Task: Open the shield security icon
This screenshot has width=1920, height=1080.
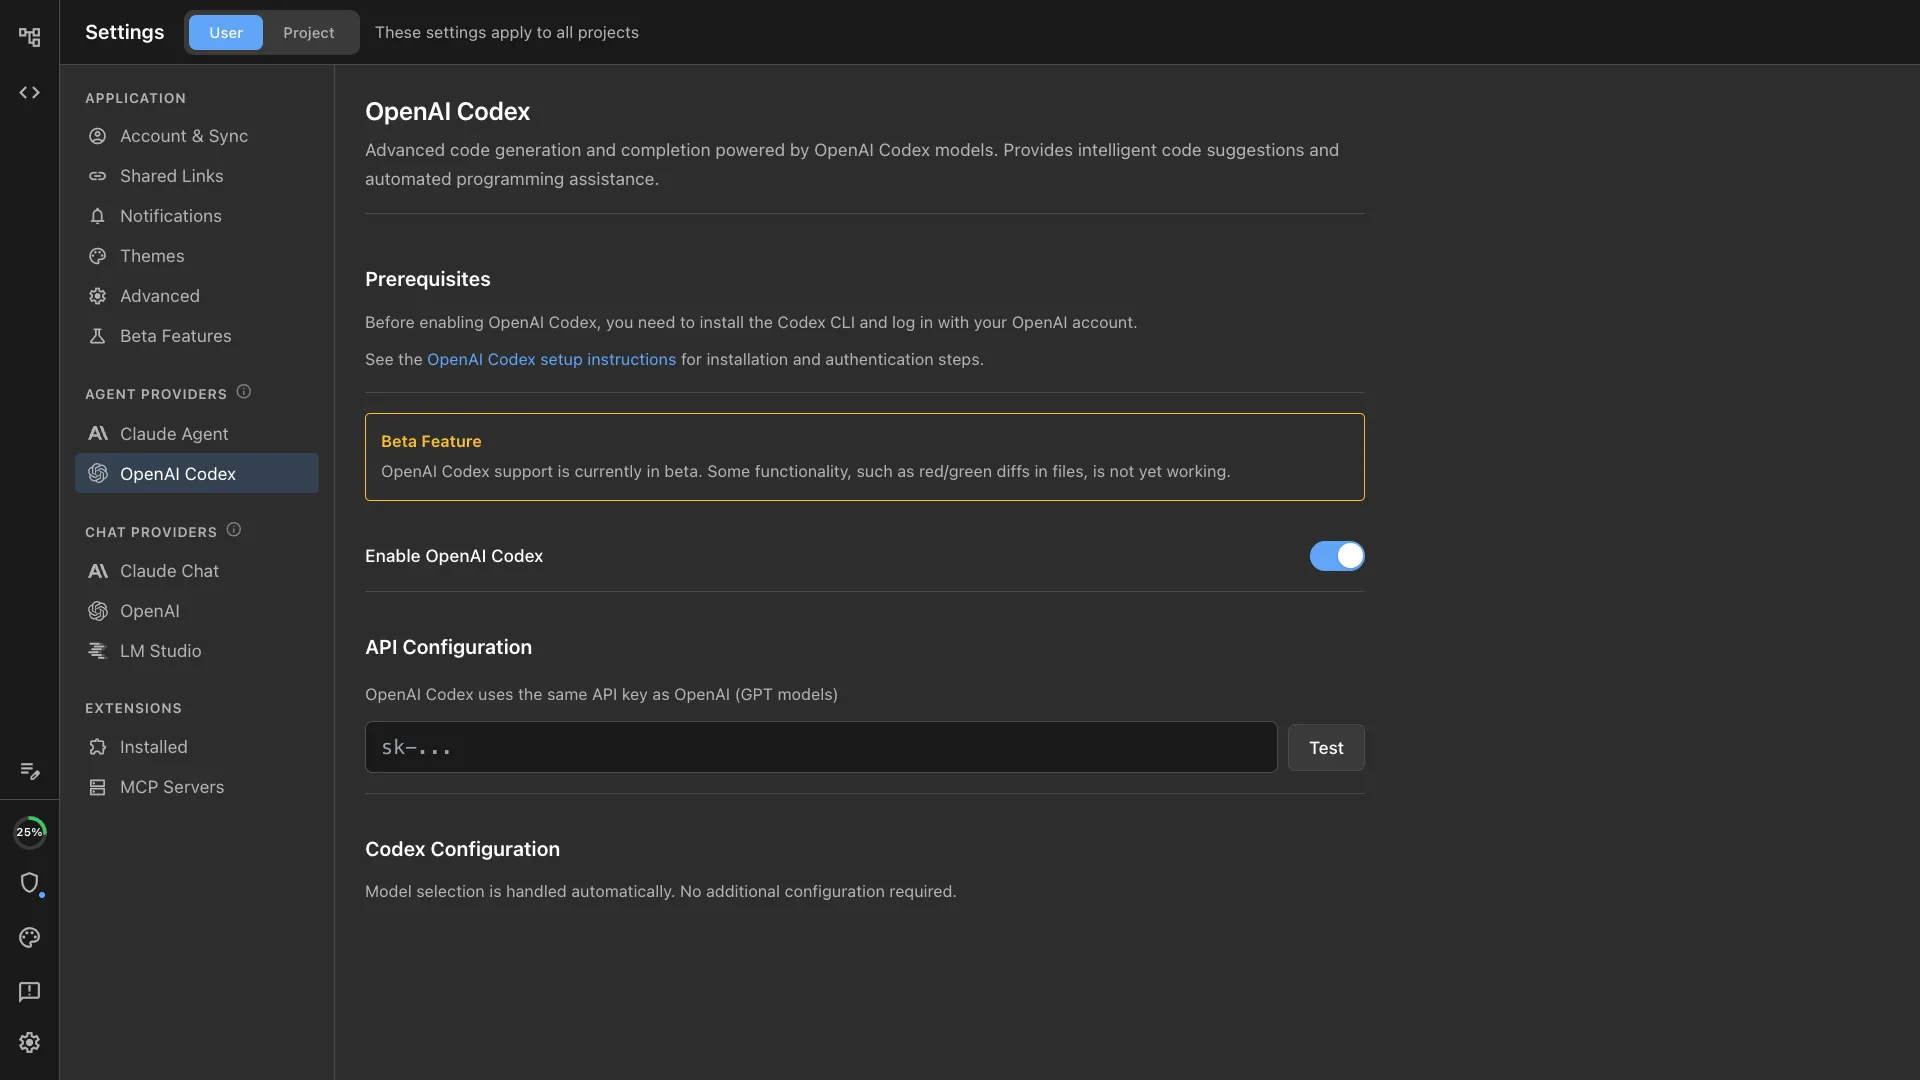Action: [29, 883]
